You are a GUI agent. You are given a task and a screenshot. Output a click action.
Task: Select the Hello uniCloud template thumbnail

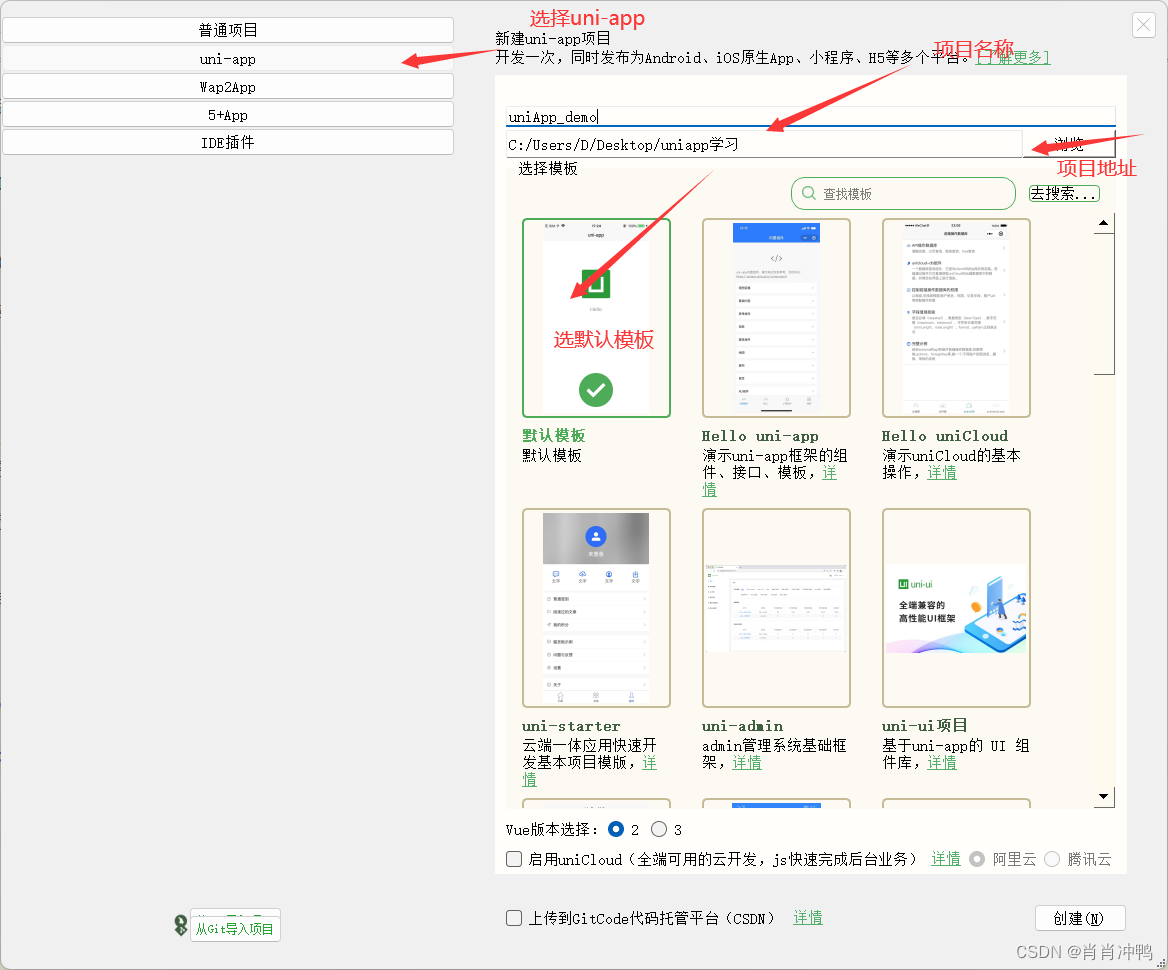pos(956,317)
